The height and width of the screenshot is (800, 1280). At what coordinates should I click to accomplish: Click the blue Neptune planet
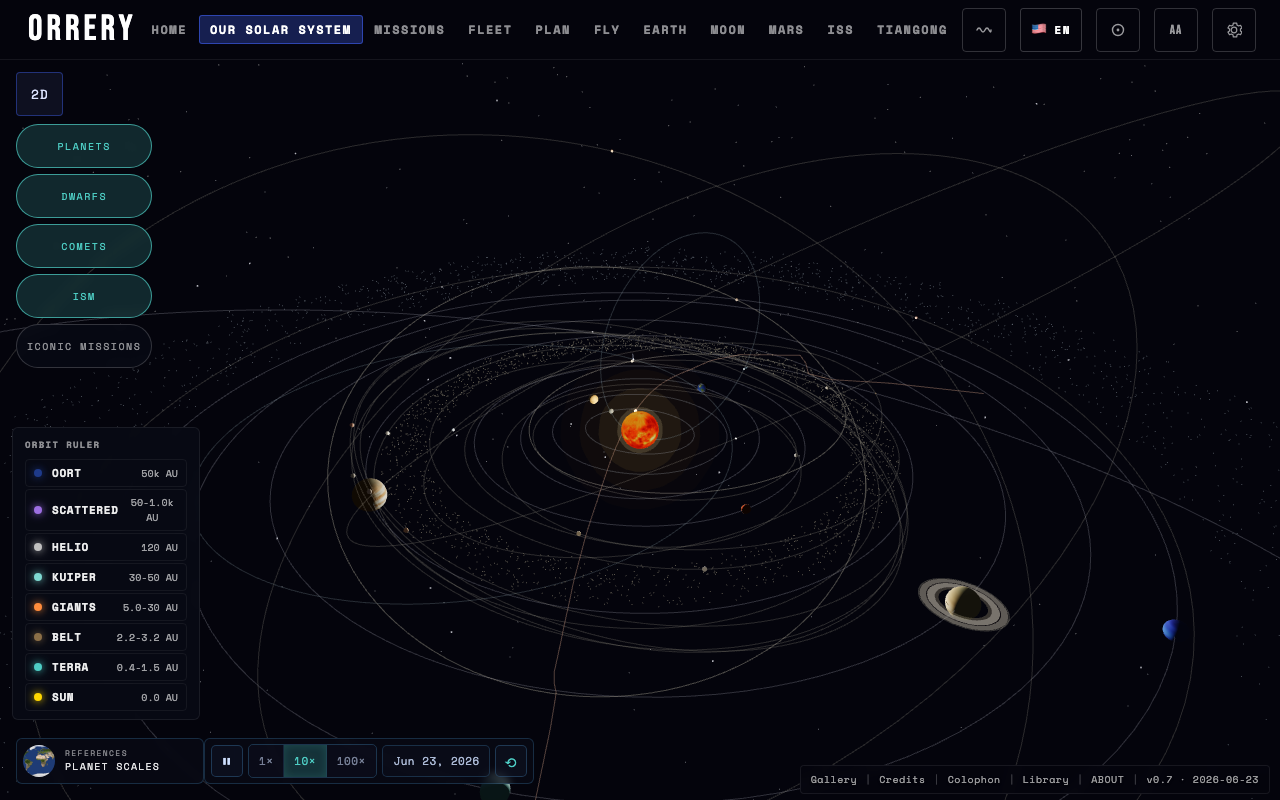1171,629
